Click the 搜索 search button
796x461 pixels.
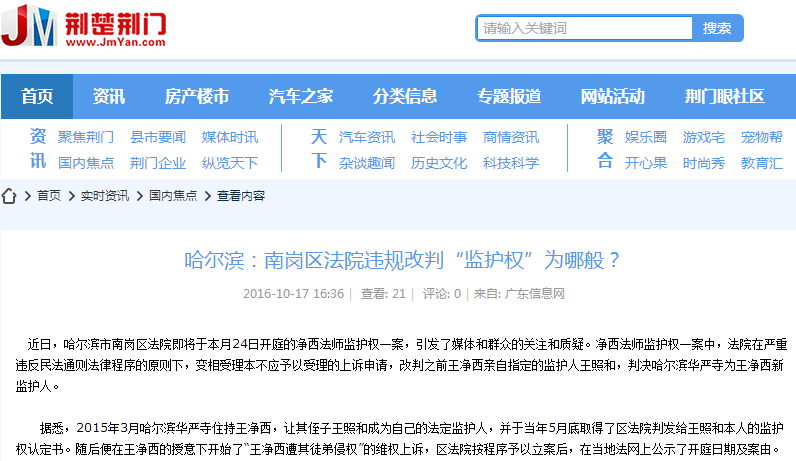tap(717, 28)
